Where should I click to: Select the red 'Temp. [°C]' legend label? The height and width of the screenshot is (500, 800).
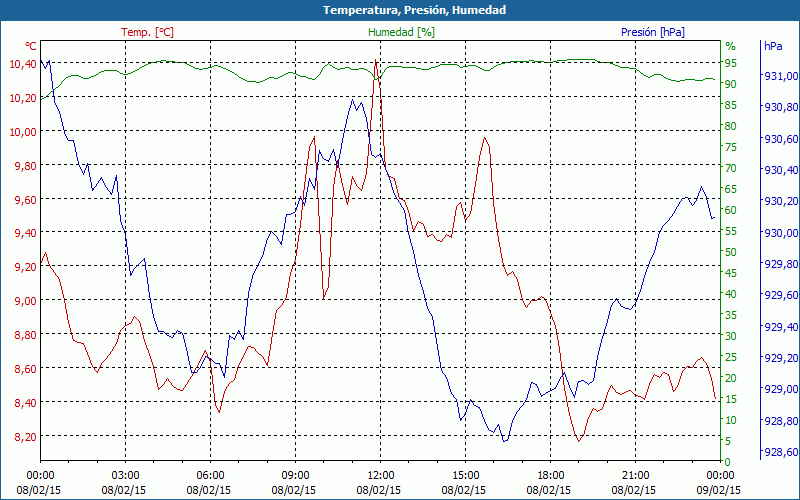point(147,32)
